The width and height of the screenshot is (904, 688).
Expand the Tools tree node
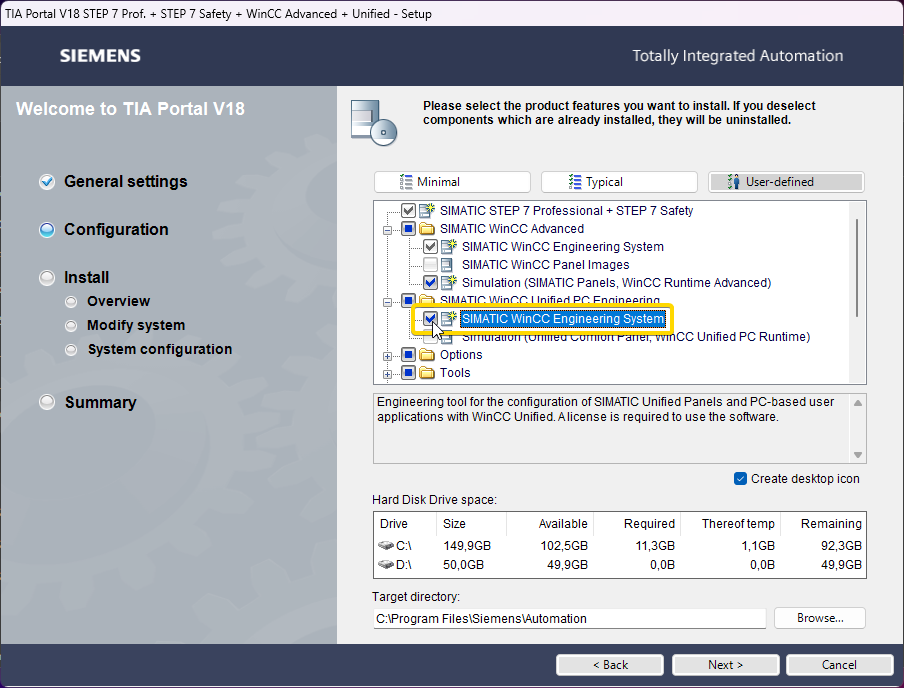tap(387, 374)
